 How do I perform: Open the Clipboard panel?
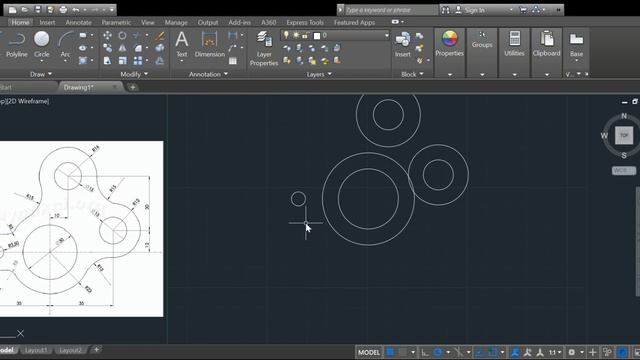547,44
